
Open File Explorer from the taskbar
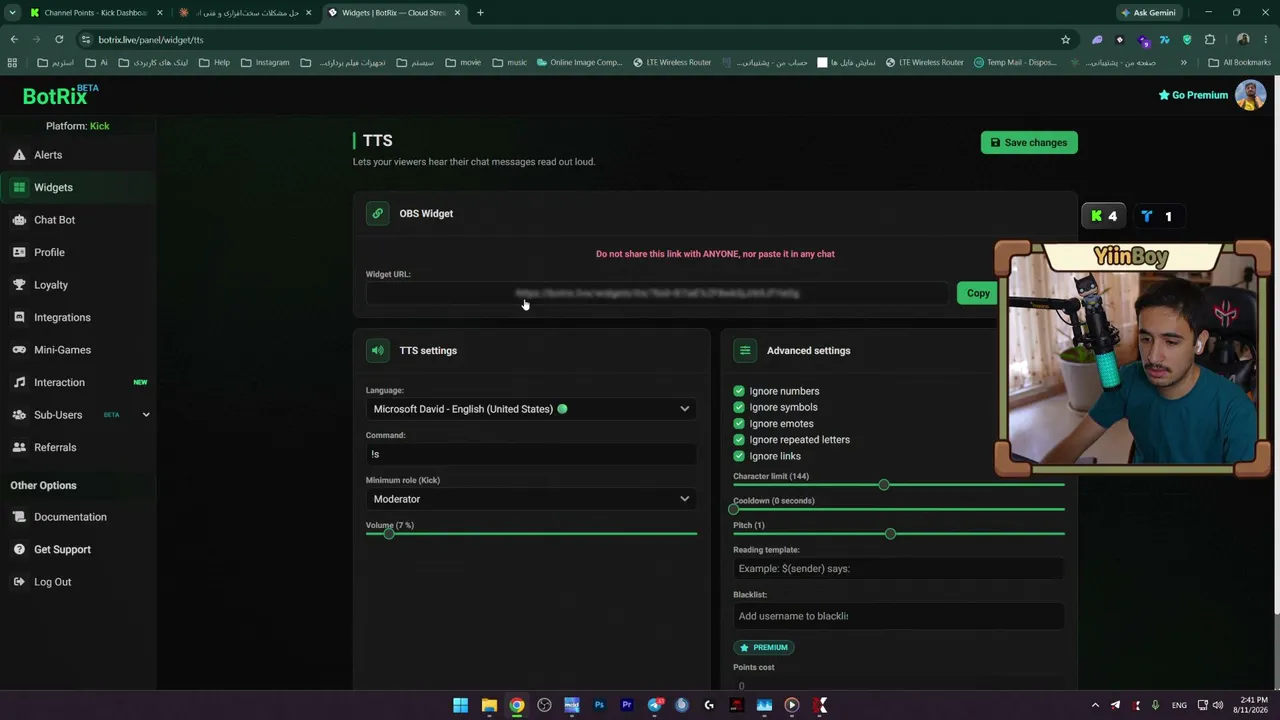pos(489,705)
